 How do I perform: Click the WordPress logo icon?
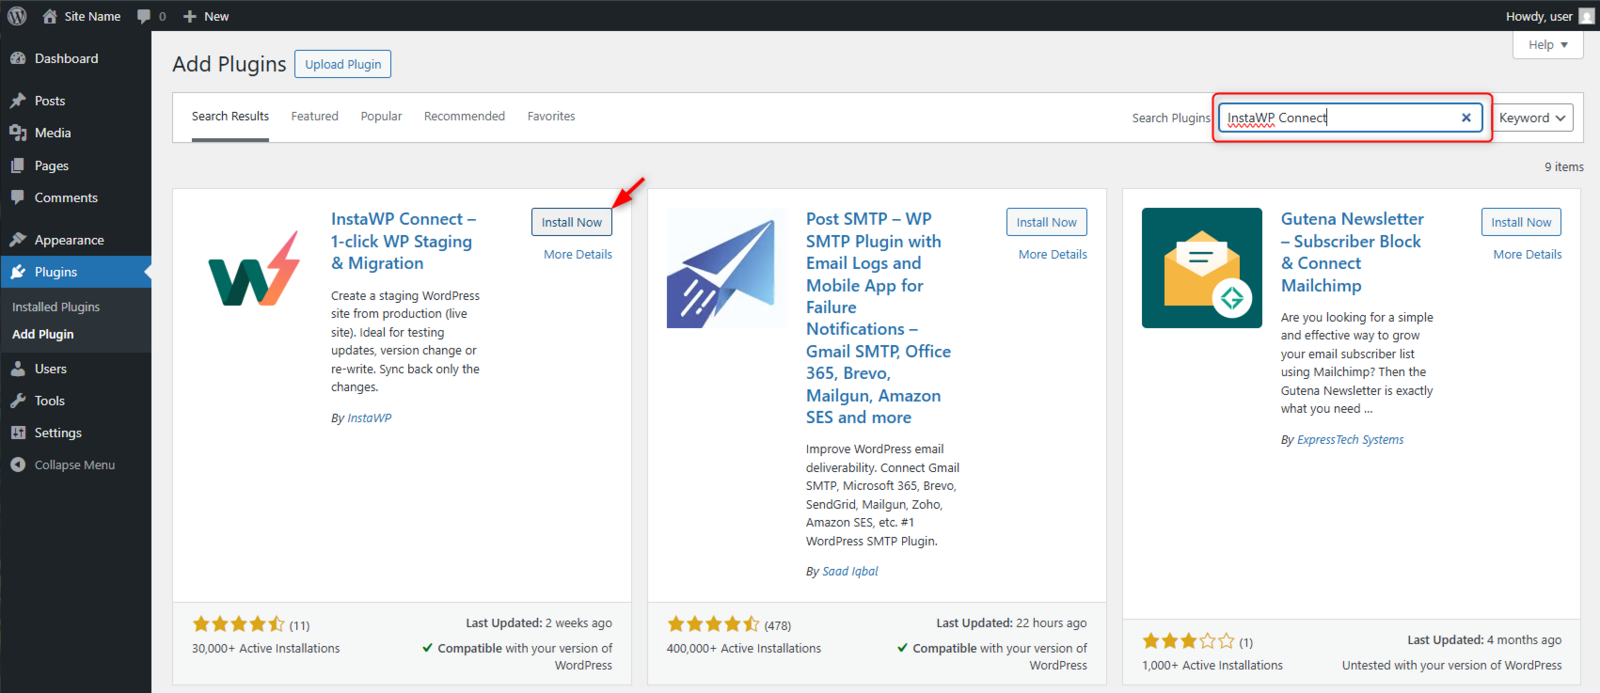click(17, 16)
